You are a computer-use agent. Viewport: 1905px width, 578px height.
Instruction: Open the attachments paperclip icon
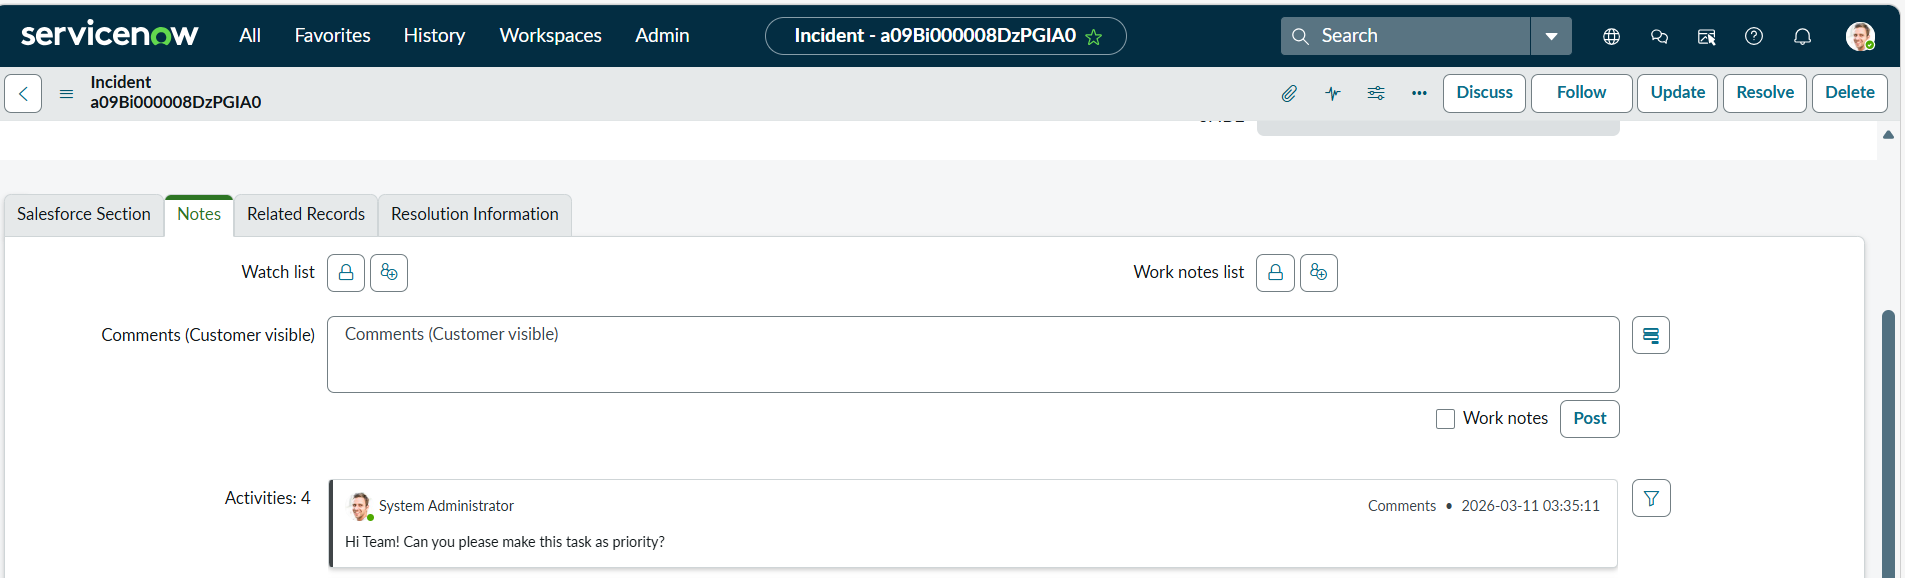(x=1289, y=93)
